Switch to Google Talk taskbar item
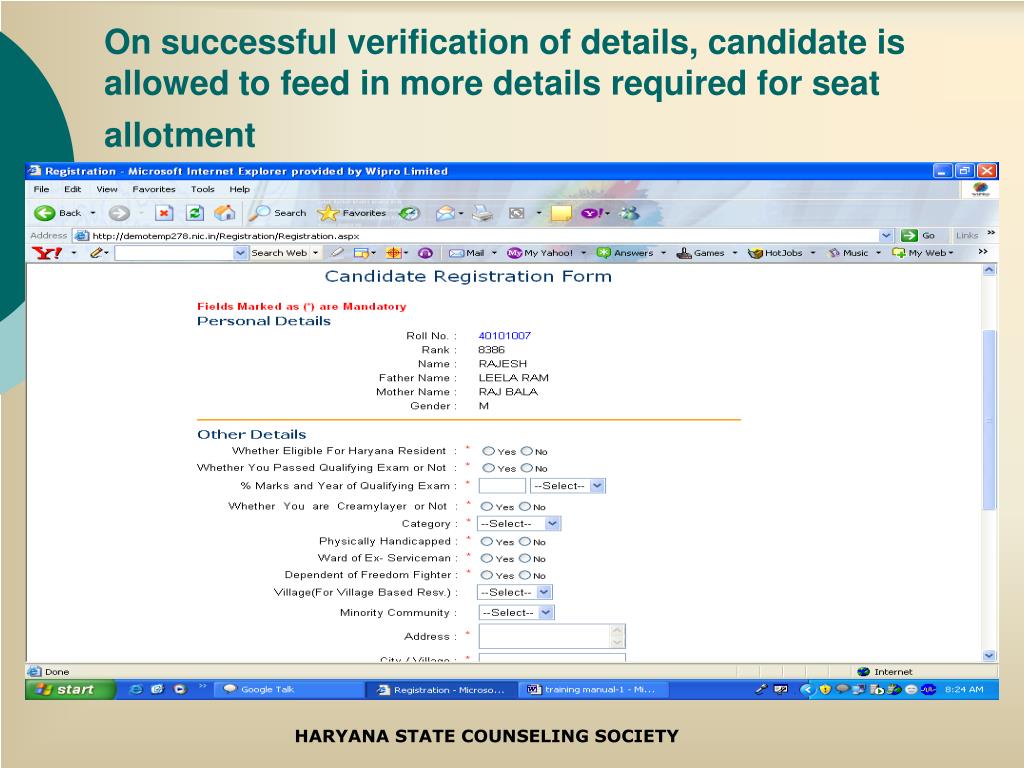Screen dimensions: 1024x768 pyautogui.click(x=289, y=690)
